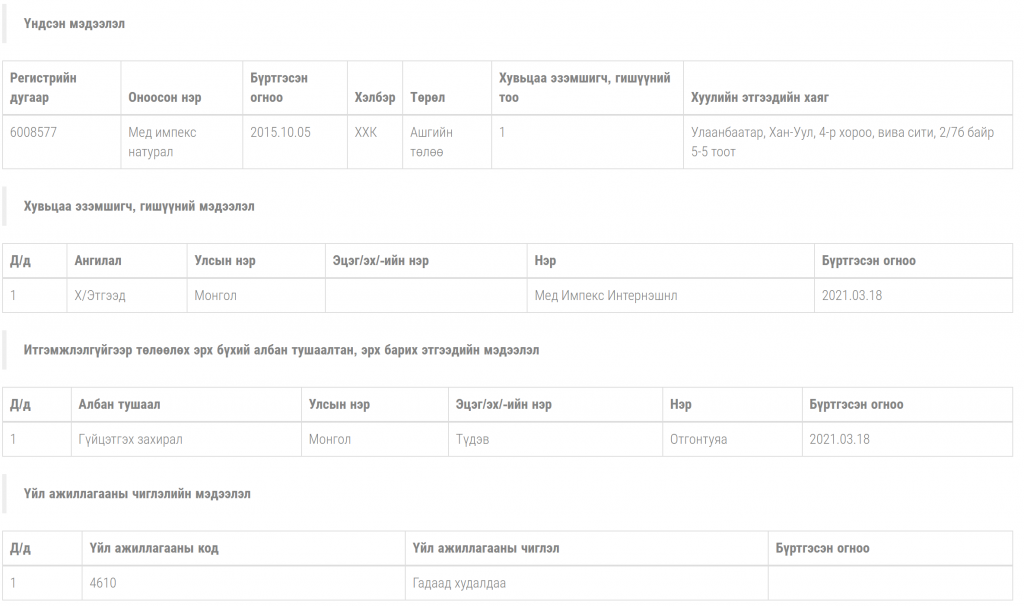
Task: Select shareholder Мед Импекс Интернэшнл
Action: tap(605, 296)
